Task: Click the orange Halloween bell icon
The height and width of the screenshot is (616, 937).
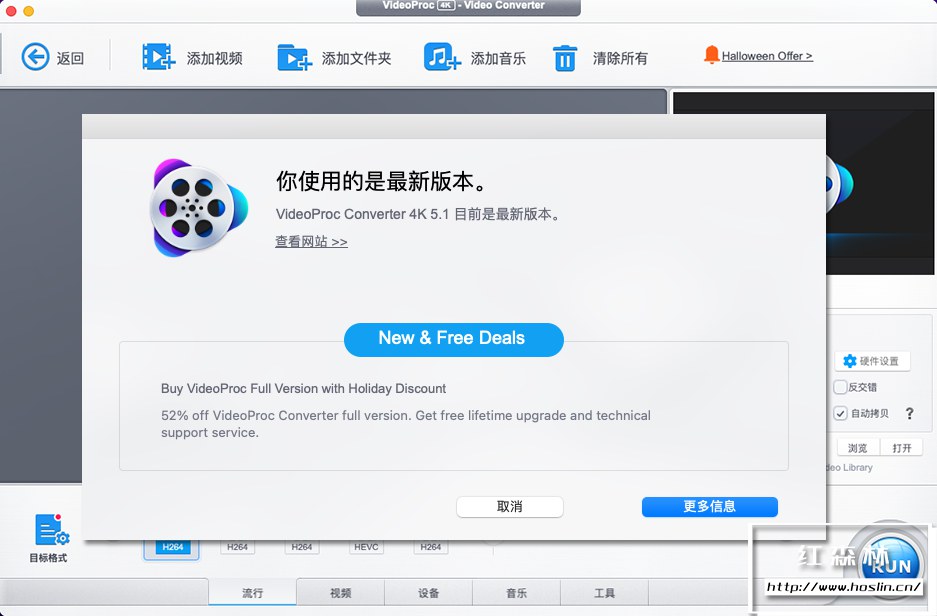Action: pos(711,55)
